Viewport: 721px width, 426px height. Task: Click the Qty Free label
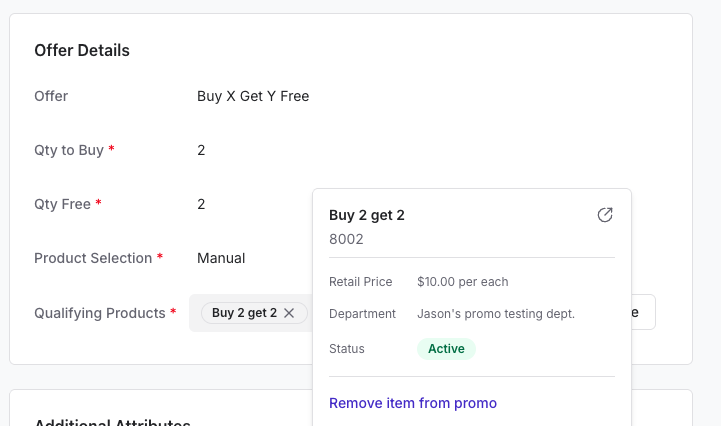62,204
